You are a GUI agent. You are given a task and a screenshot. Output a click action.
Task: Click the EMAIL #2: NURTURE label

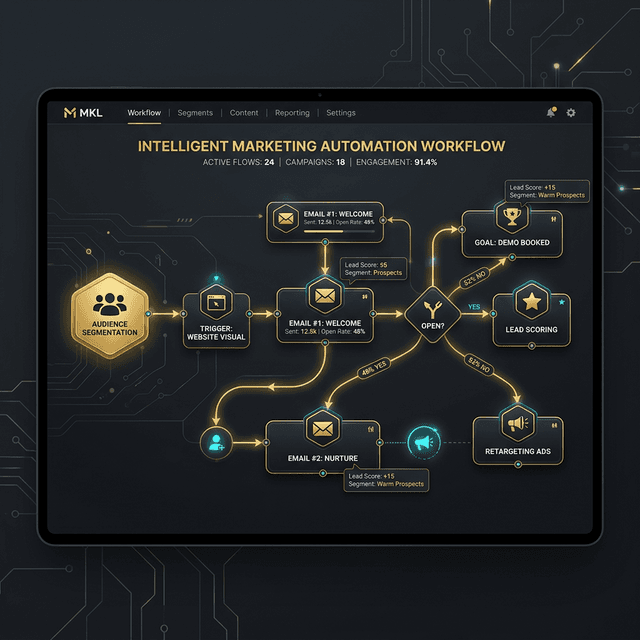tap(322, 458)
